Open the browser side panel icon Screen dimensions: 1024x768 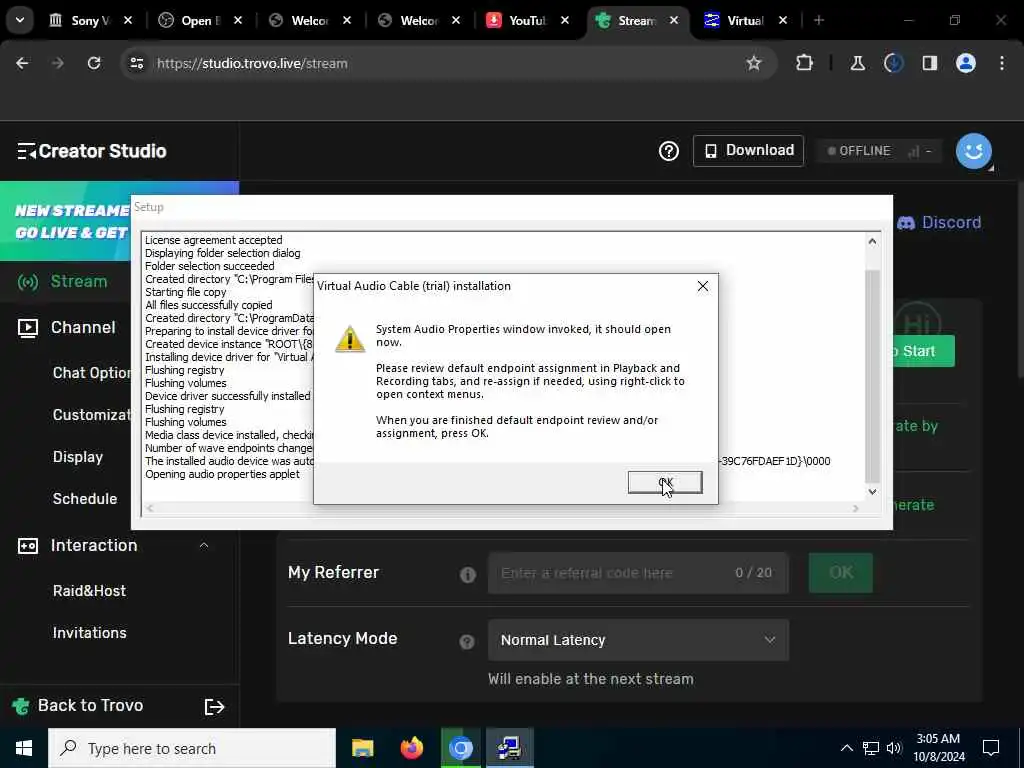pos(929,63)
